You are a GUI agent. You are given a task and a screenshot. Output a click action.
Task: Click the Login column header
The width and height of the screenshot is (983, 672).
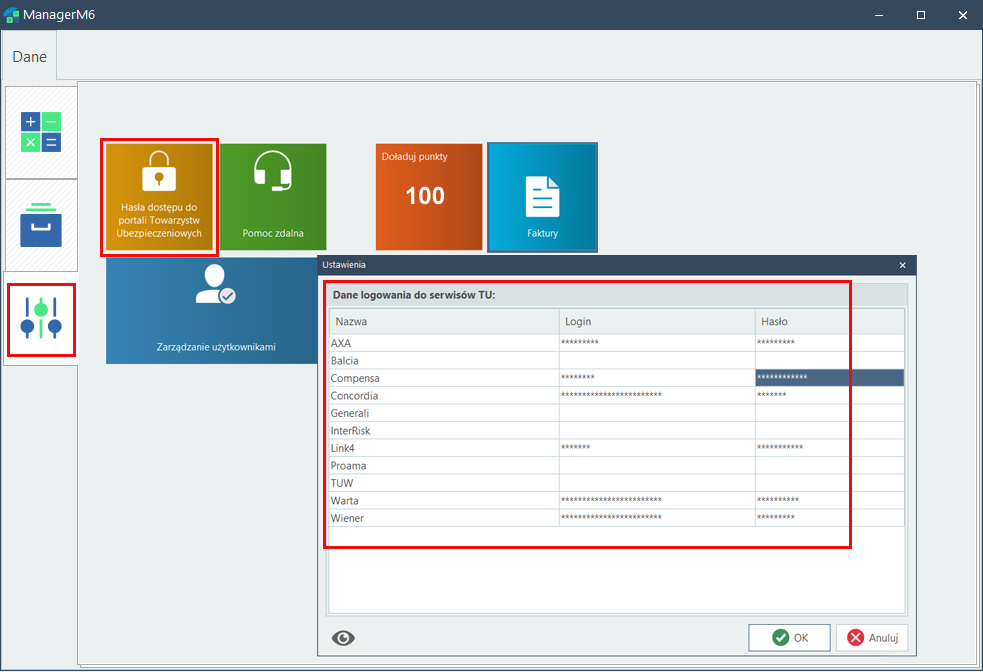tap(657, 322)
